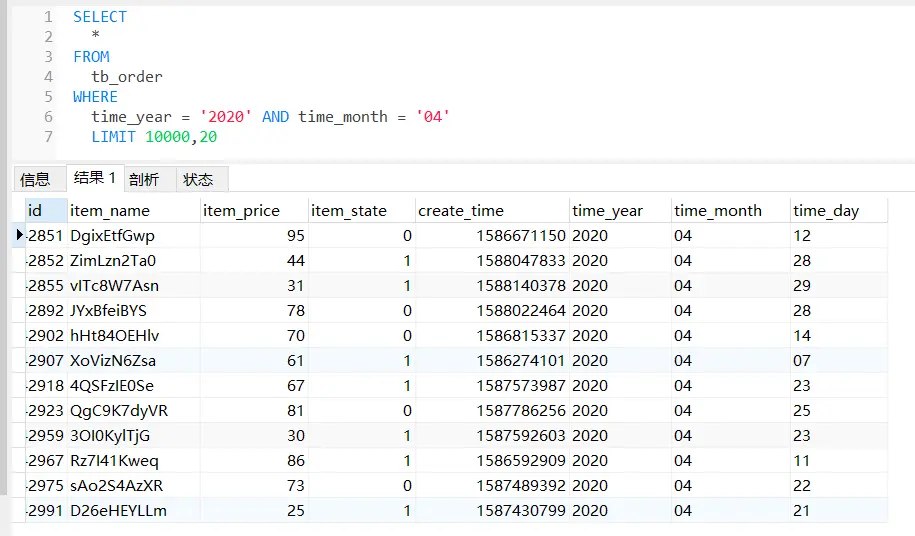Switch to the 信息 tab

[35, 179]
